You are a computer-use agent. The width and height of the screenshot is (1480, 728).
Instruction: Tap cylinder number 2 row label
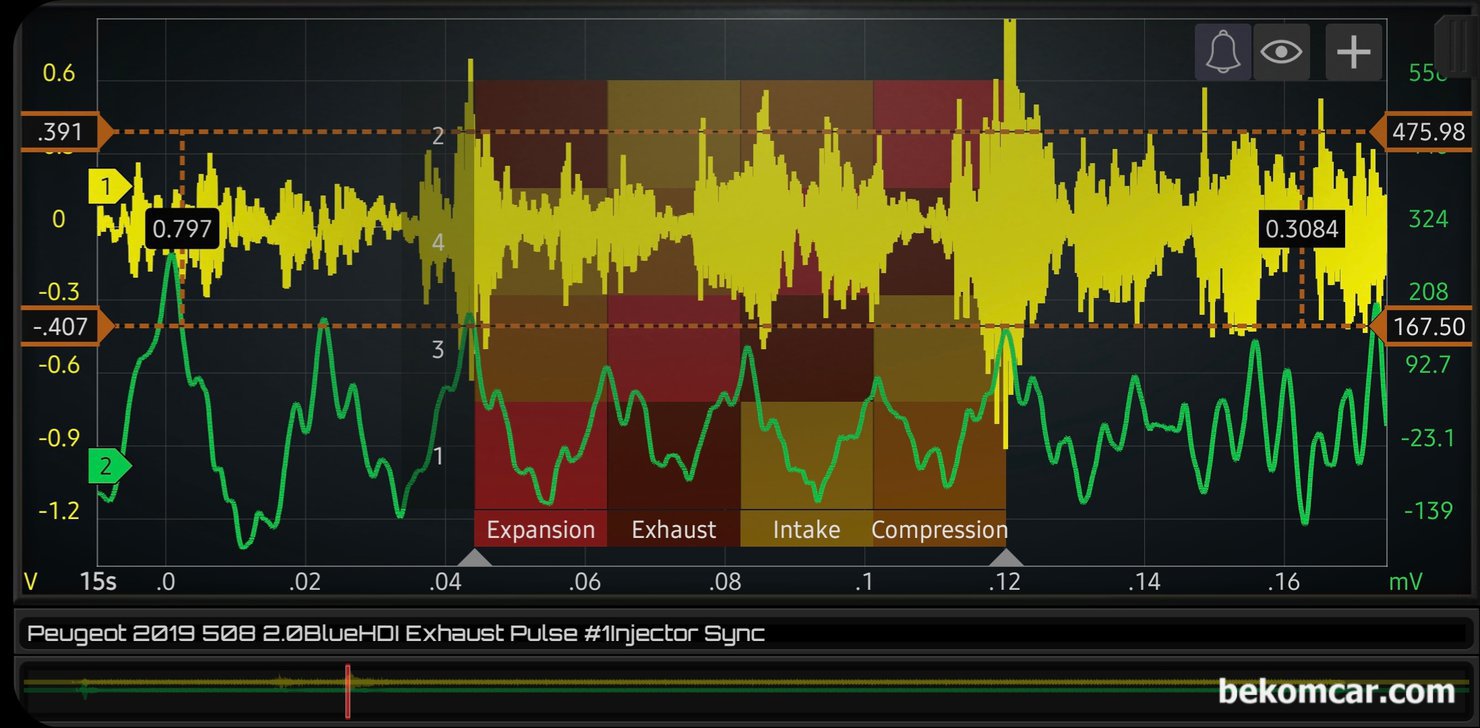click(x=438, y=136)
